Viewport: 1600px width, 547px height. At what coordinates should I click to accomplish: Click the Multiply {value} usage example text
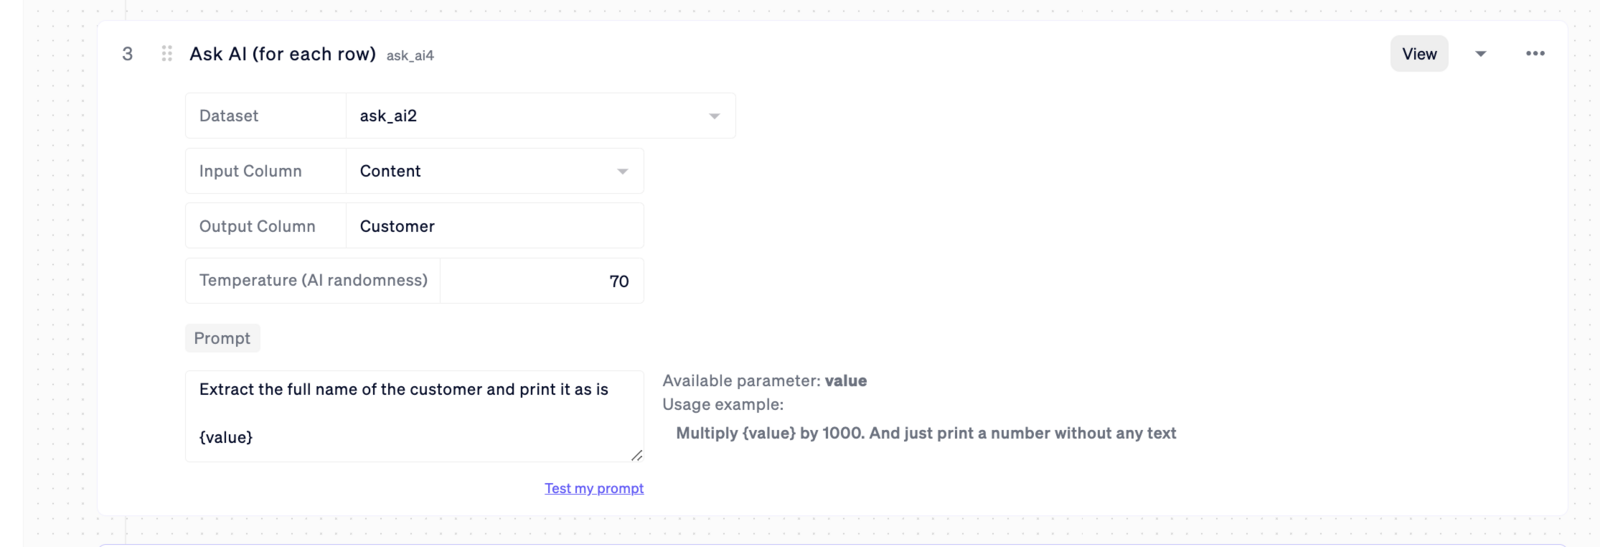pyautogui.click(x=925, y=433)
